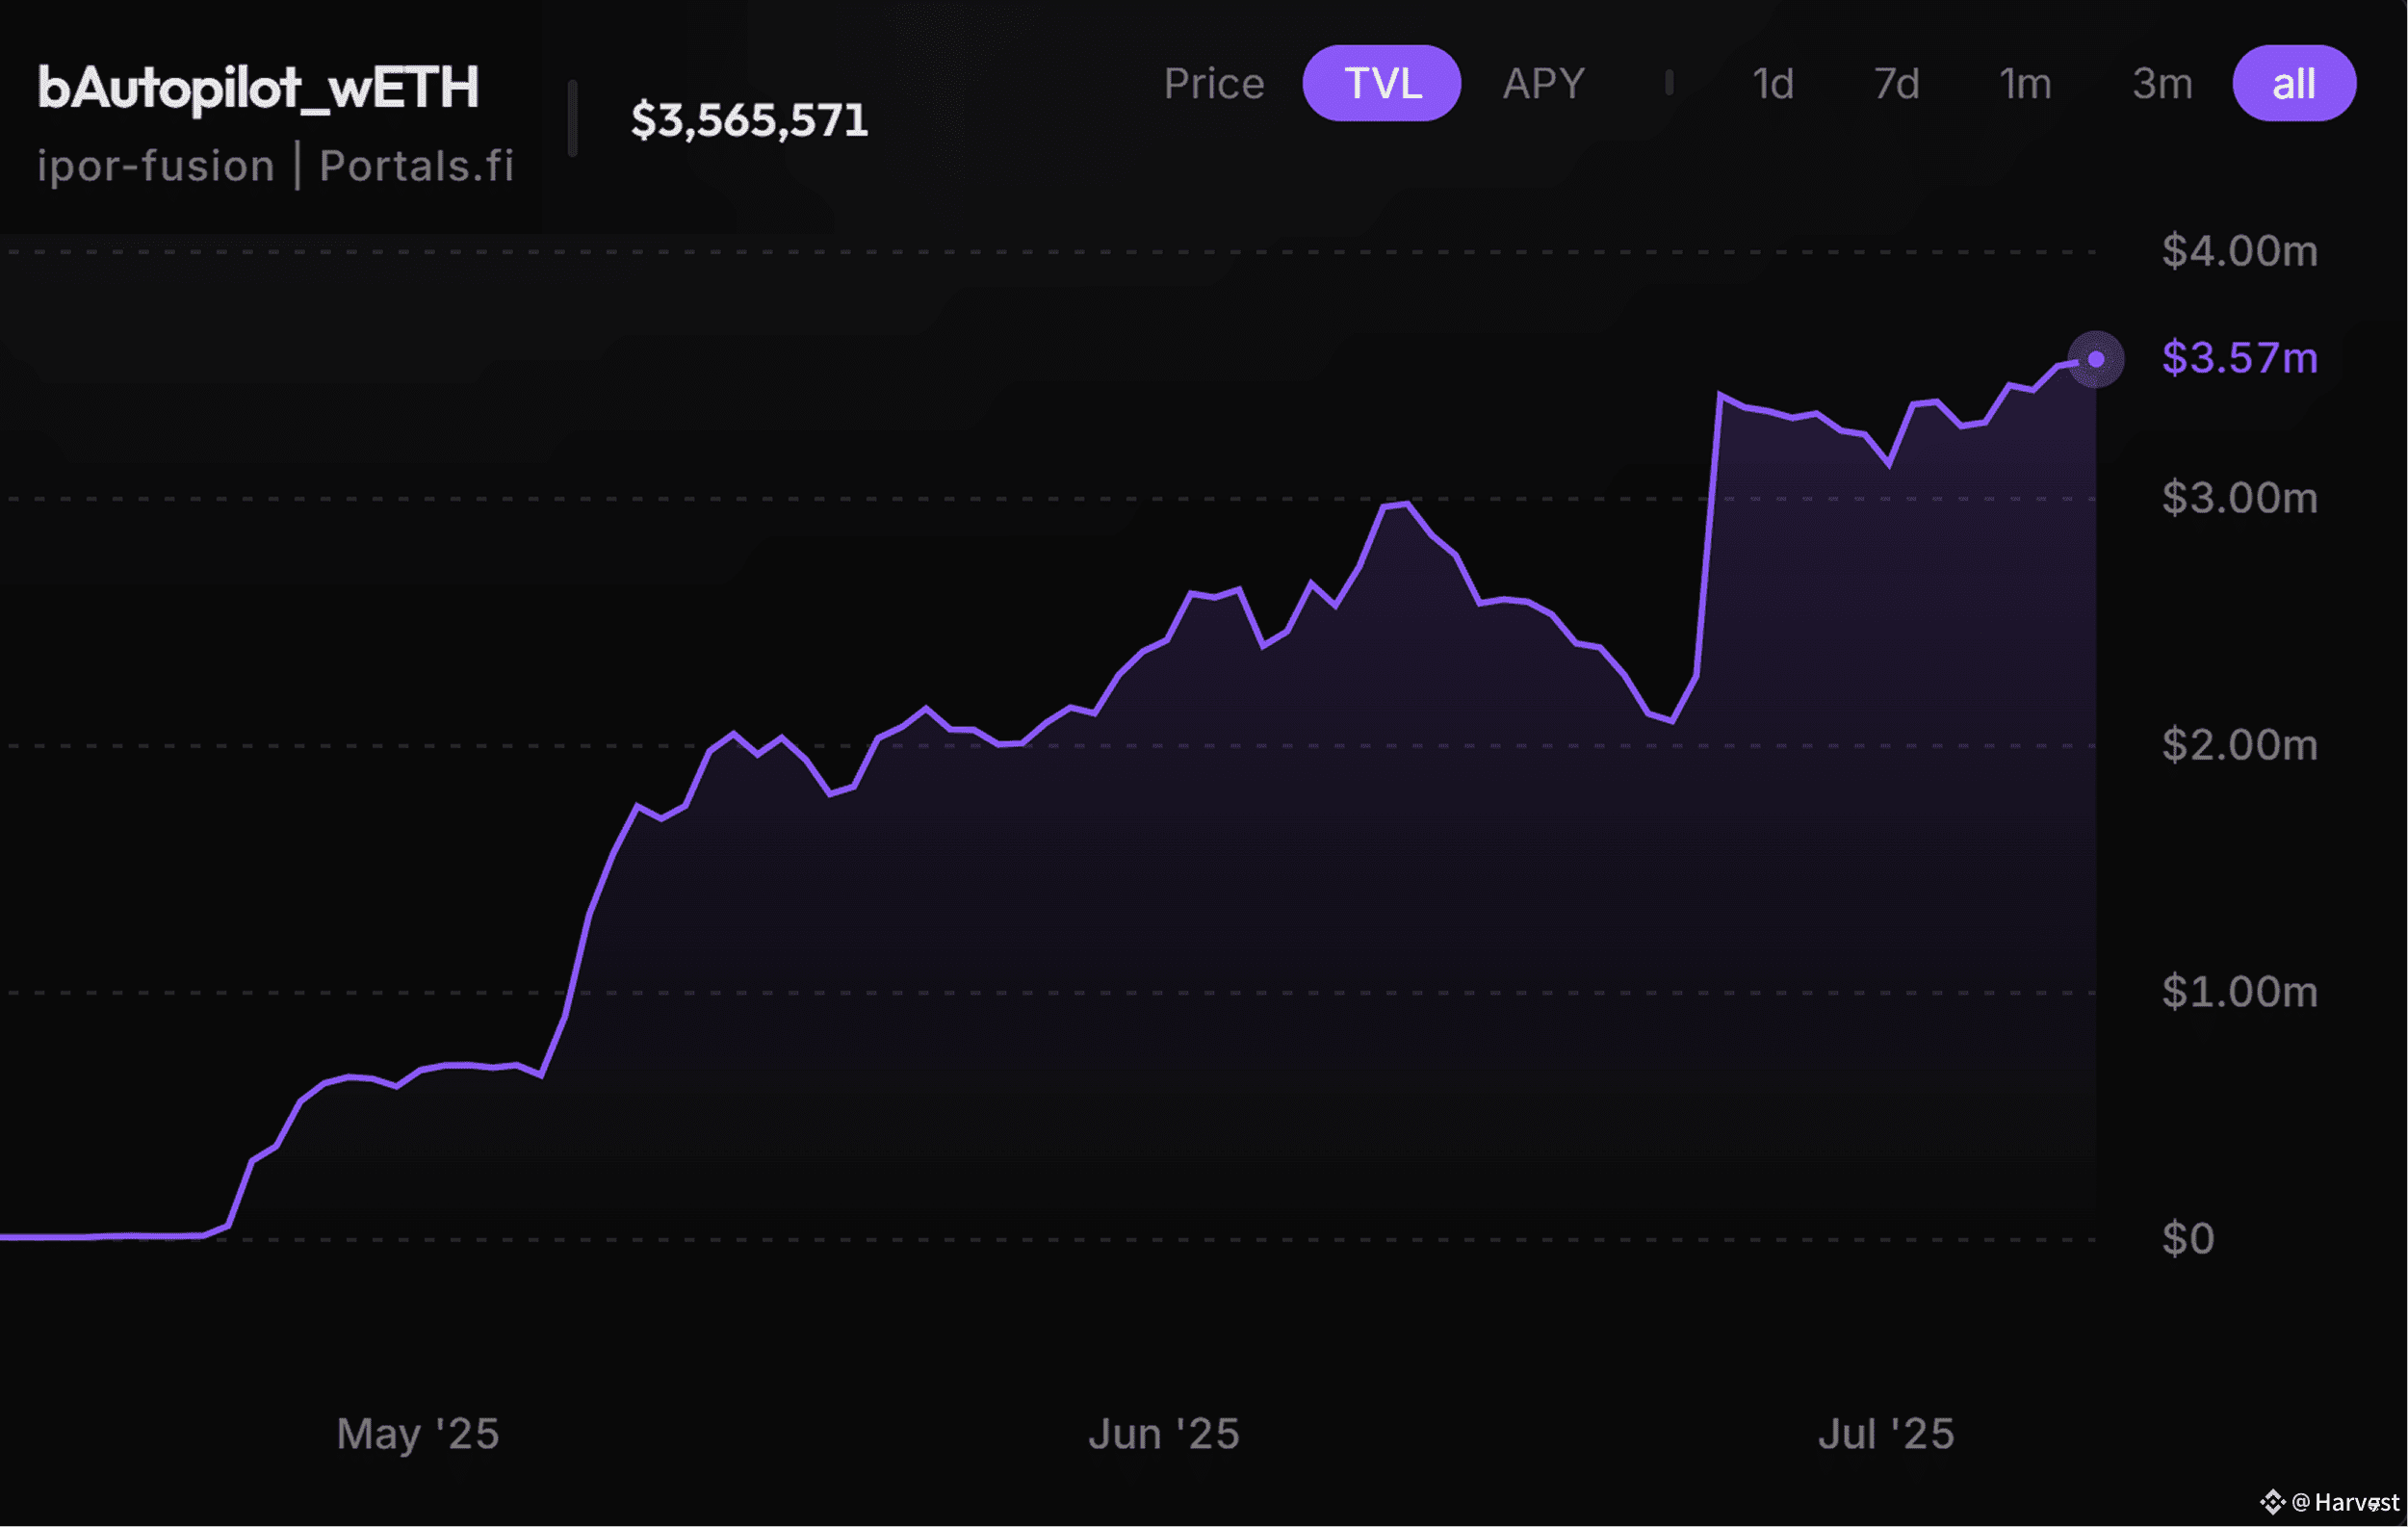Screen dimensions: 2408x1527
Task: Select the all time range
Action: tap(2294, 83)
